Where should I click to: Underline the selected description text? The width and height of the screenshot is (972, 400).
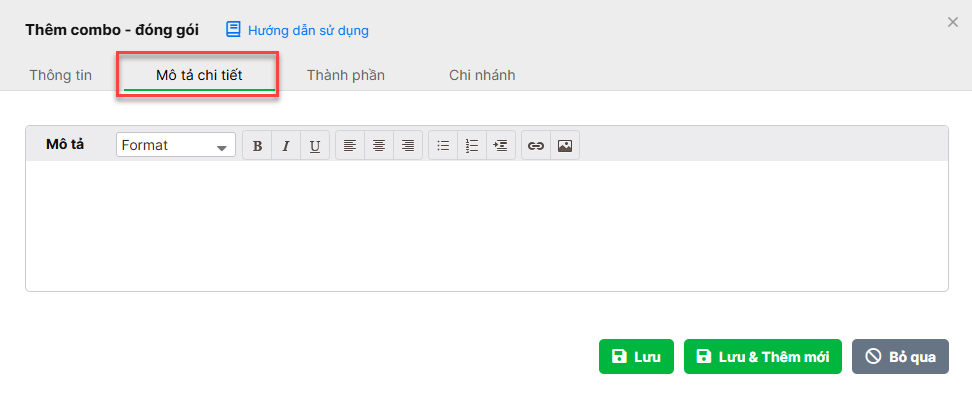(x=315, y=146)
